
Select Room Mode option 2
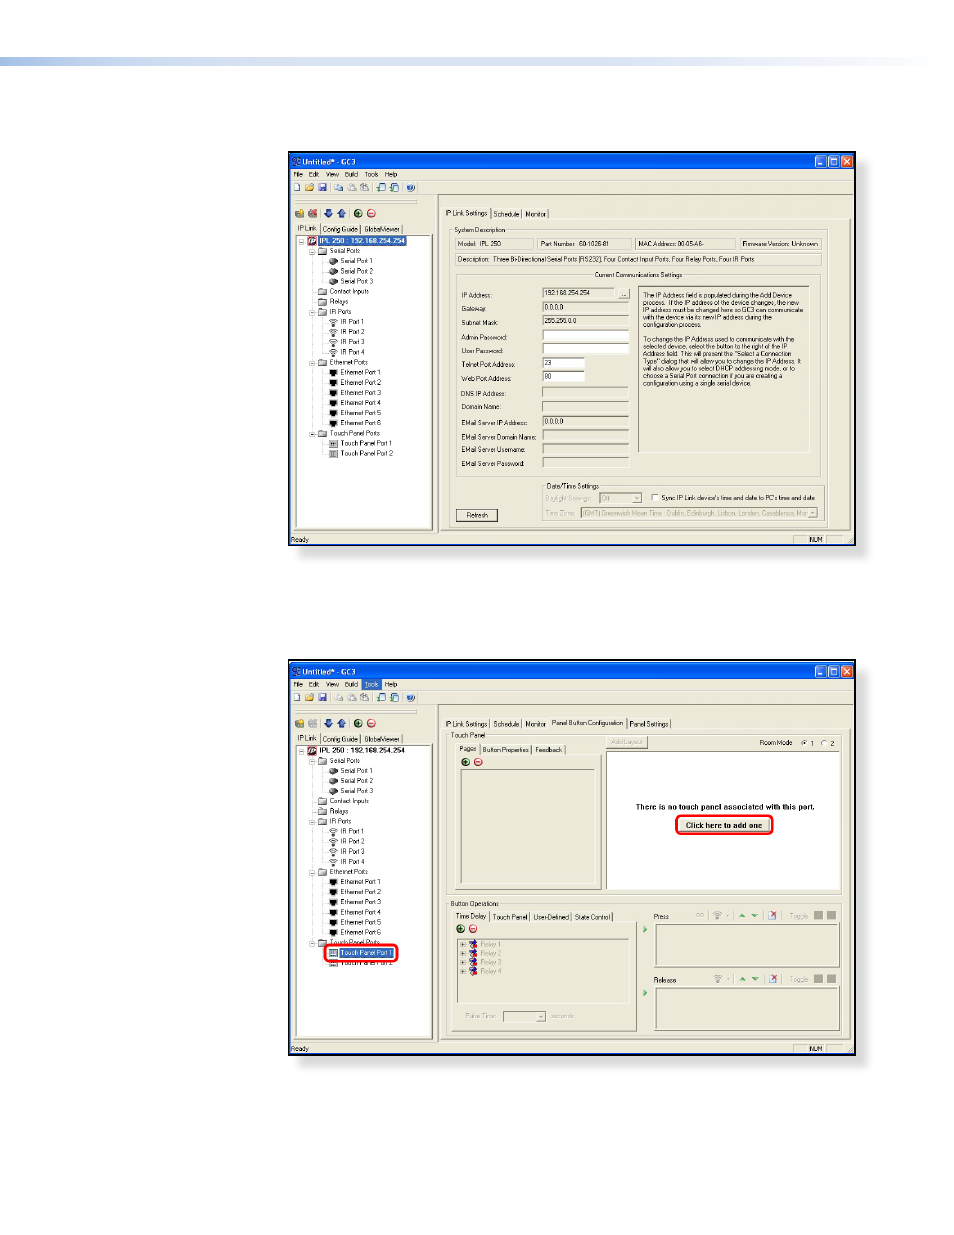click(824, 743)
